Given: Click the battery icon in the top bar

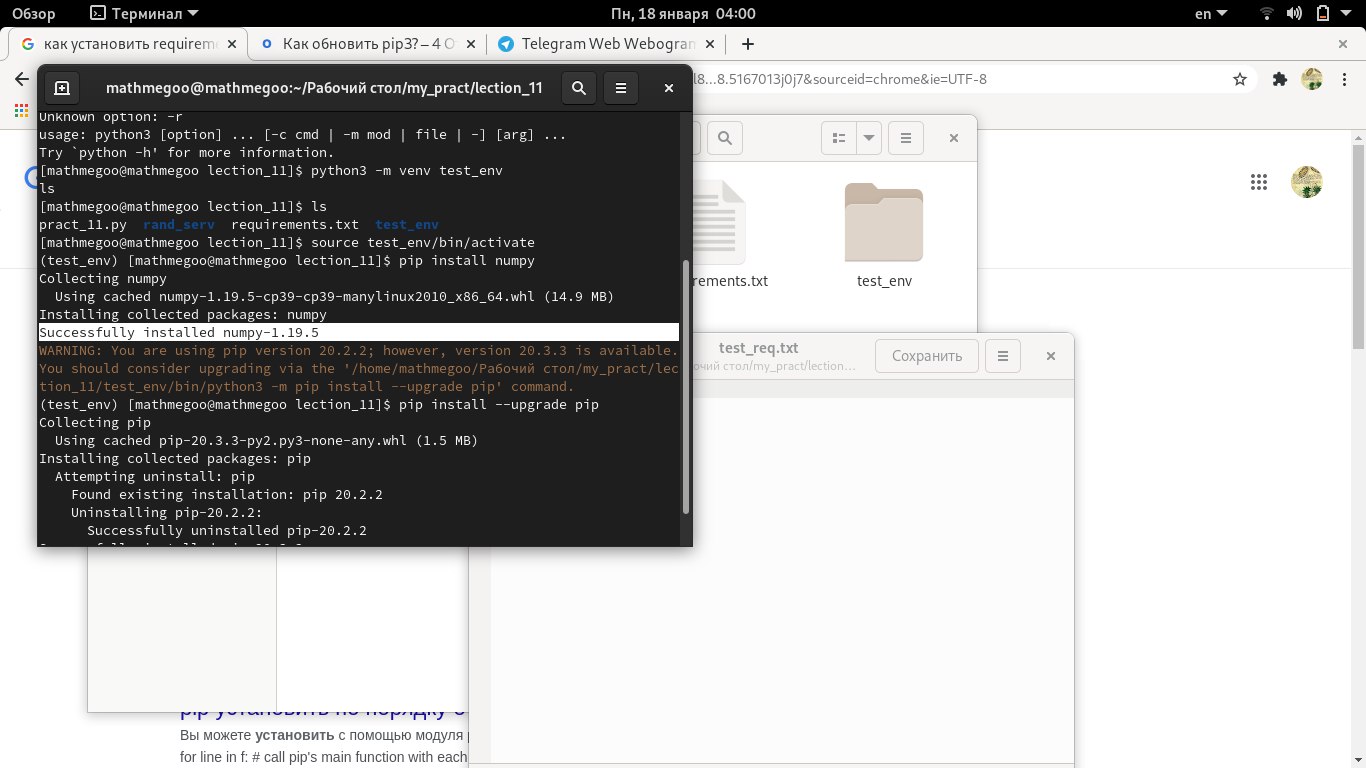Looking at the screenshot, I should [1323, 13].
